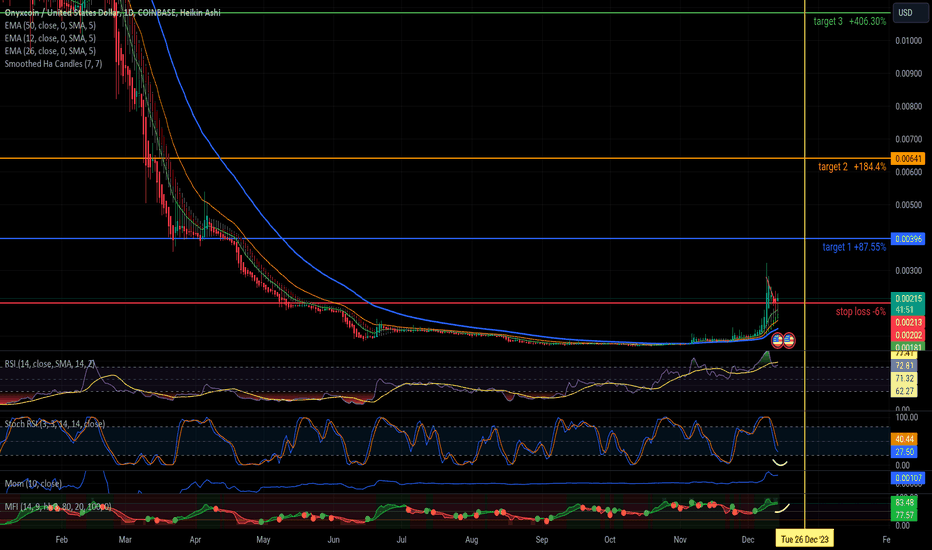Click the Feb label on the time axis
This screenshot has width=932, height=550.
[x=61, y=539]
